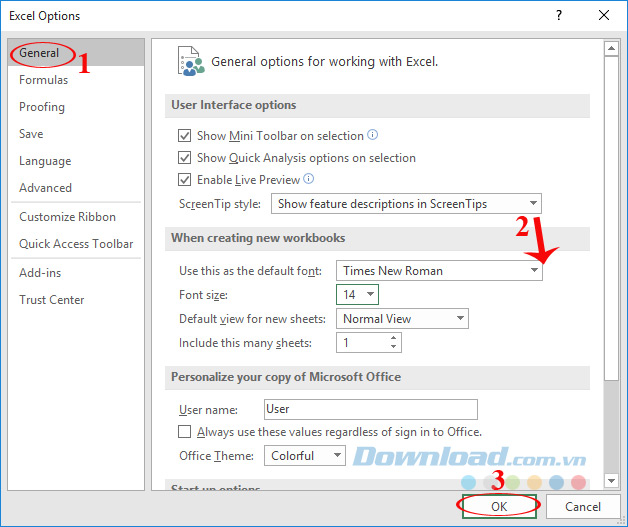The width and height of the screenshot is (628, 527).
Task: Click the scrollbar up arrow
Action: pyautogui.click(x=611, y=48)
